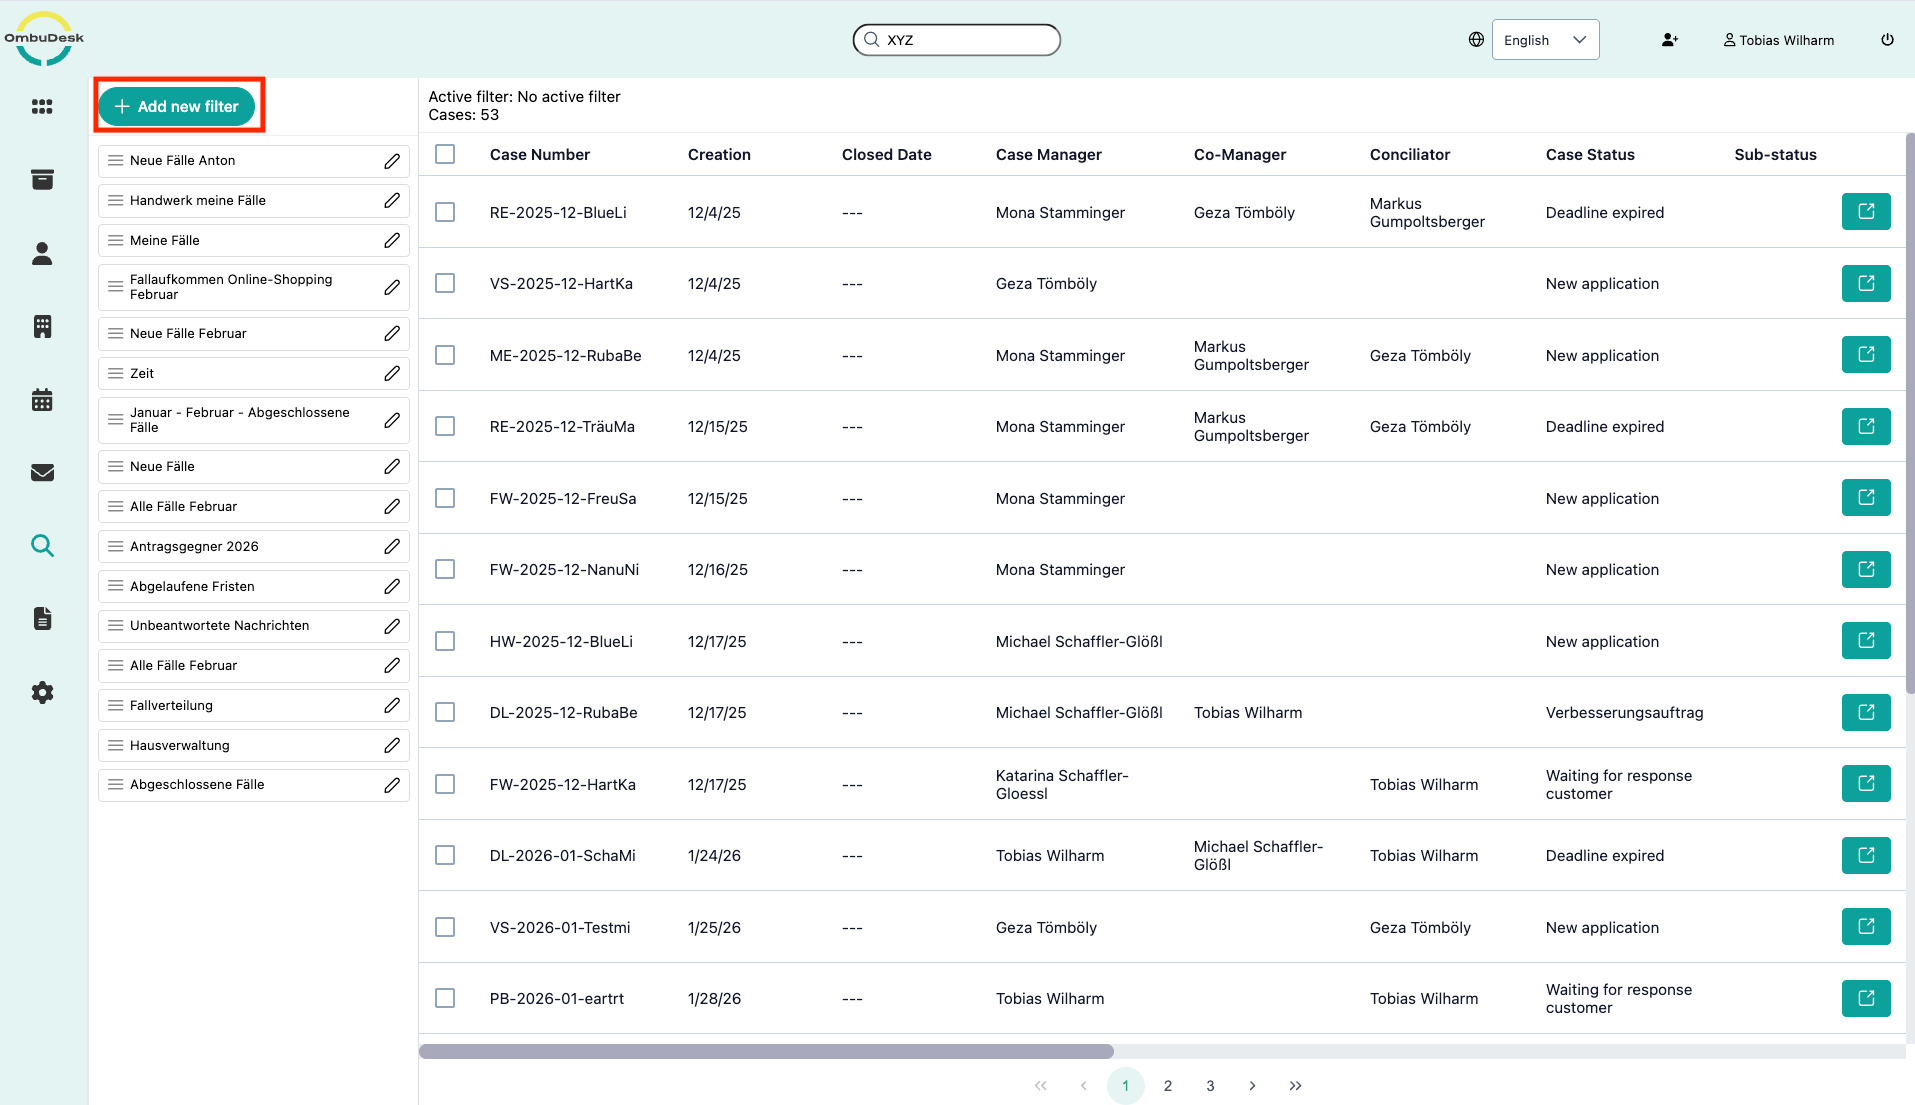1915x1105 pixels.
Task: Click the power logout icon
Action: coord(1887,40)
